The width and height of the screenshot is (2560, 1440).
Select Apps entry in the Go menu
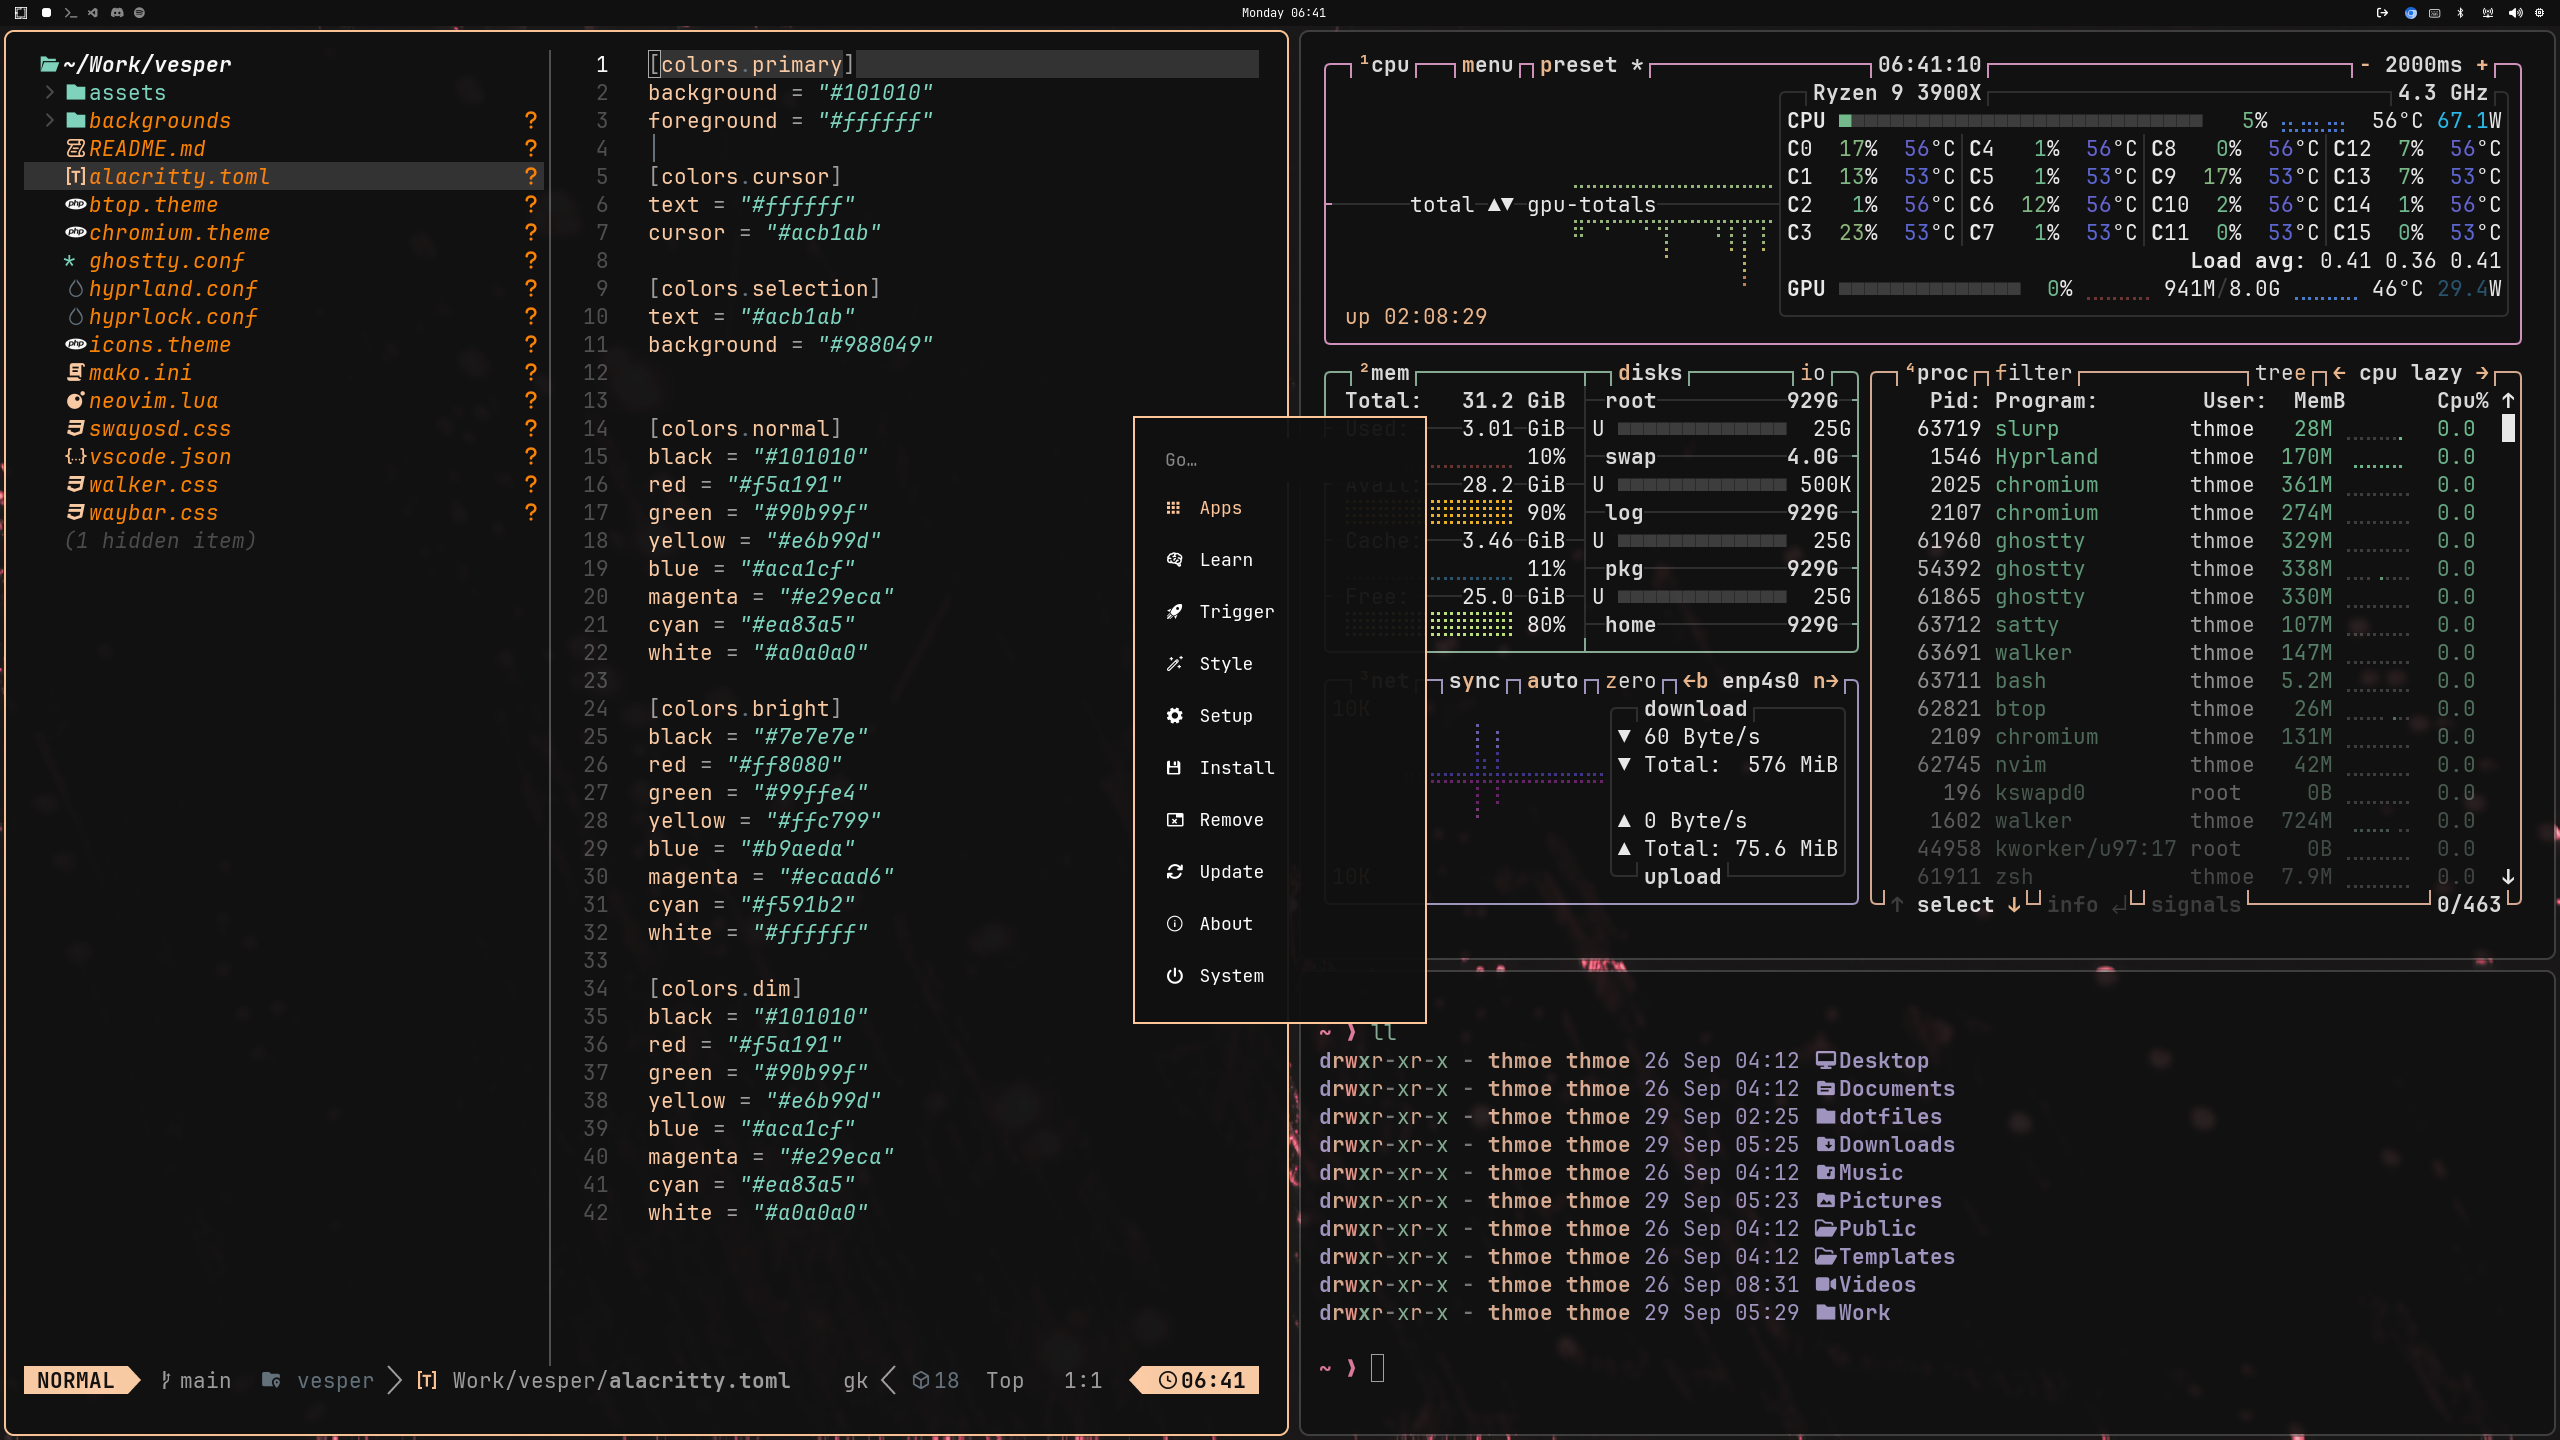[x=1220, y=508]
